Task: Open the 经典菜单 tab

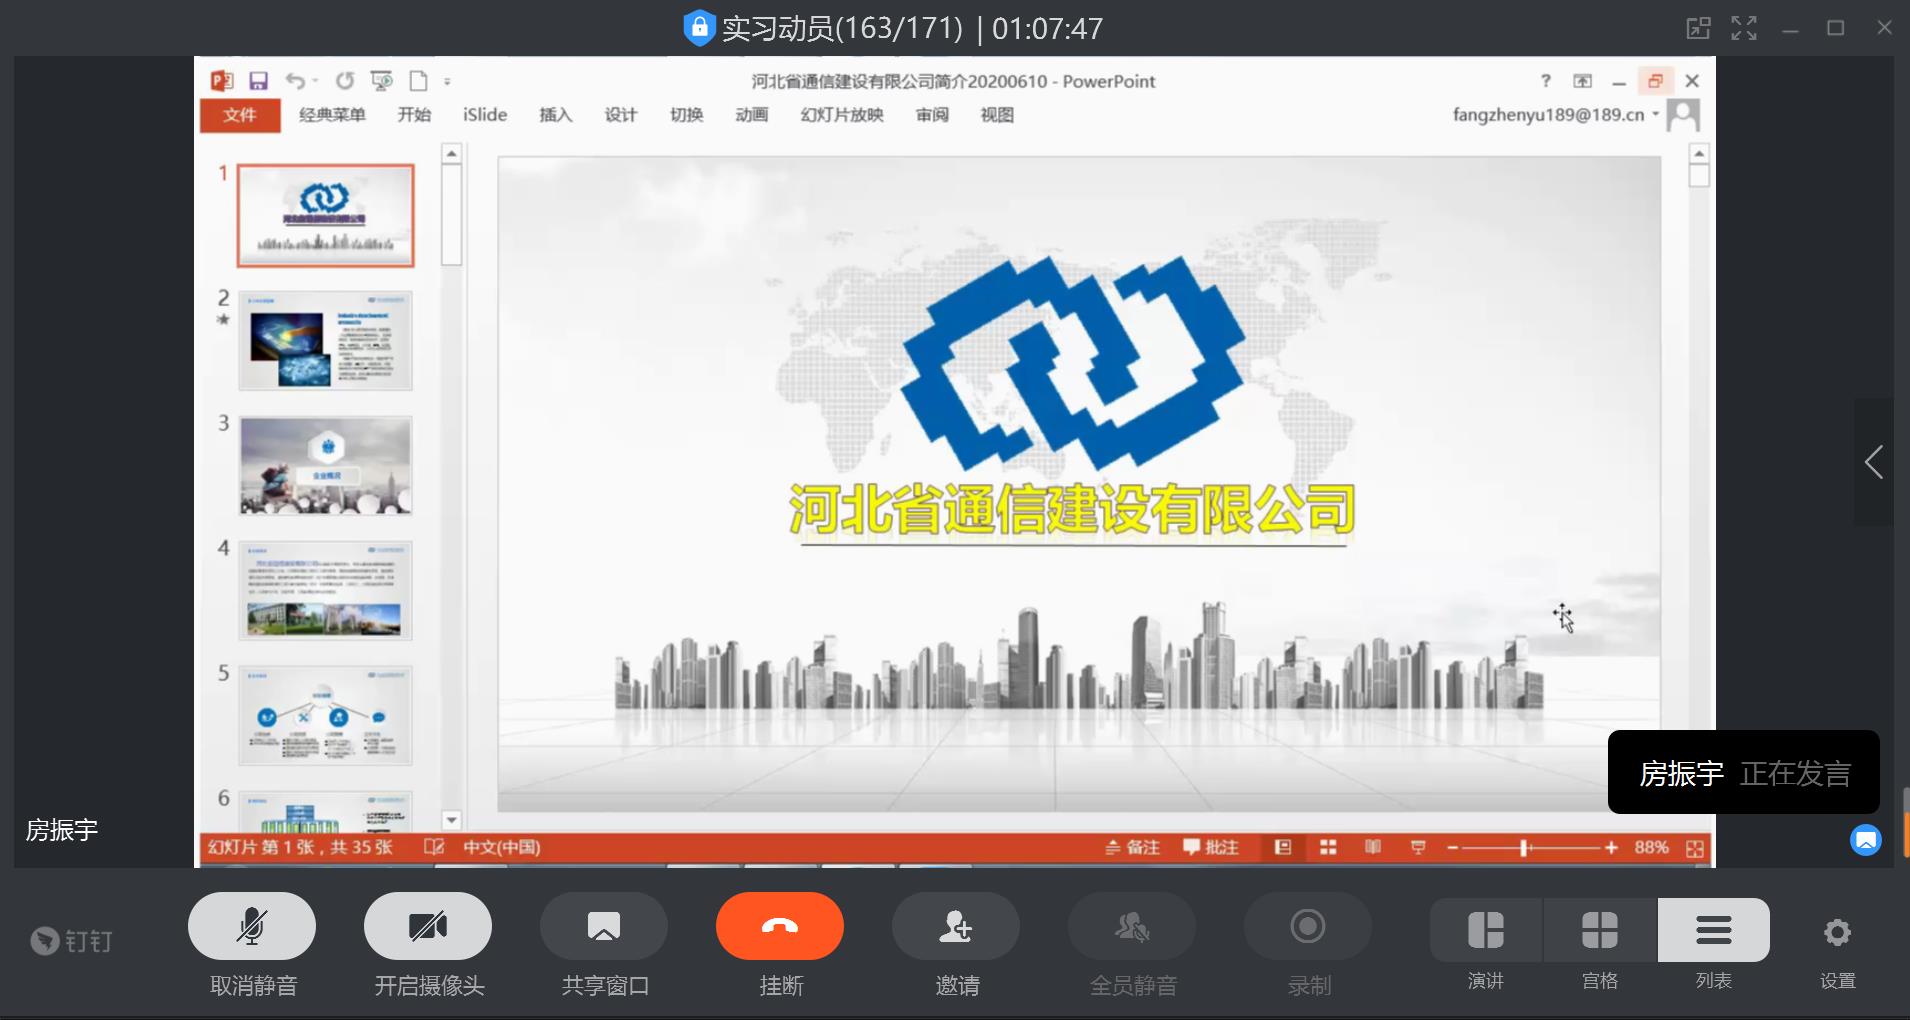Action: point(332,115)
